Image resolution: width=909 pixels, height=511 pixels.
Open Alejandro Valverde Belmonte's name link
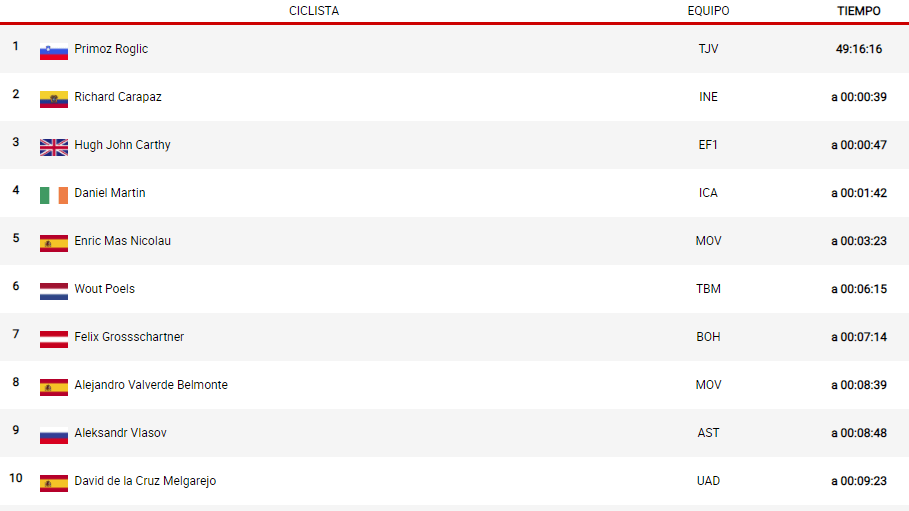click(x=151, y=385)
